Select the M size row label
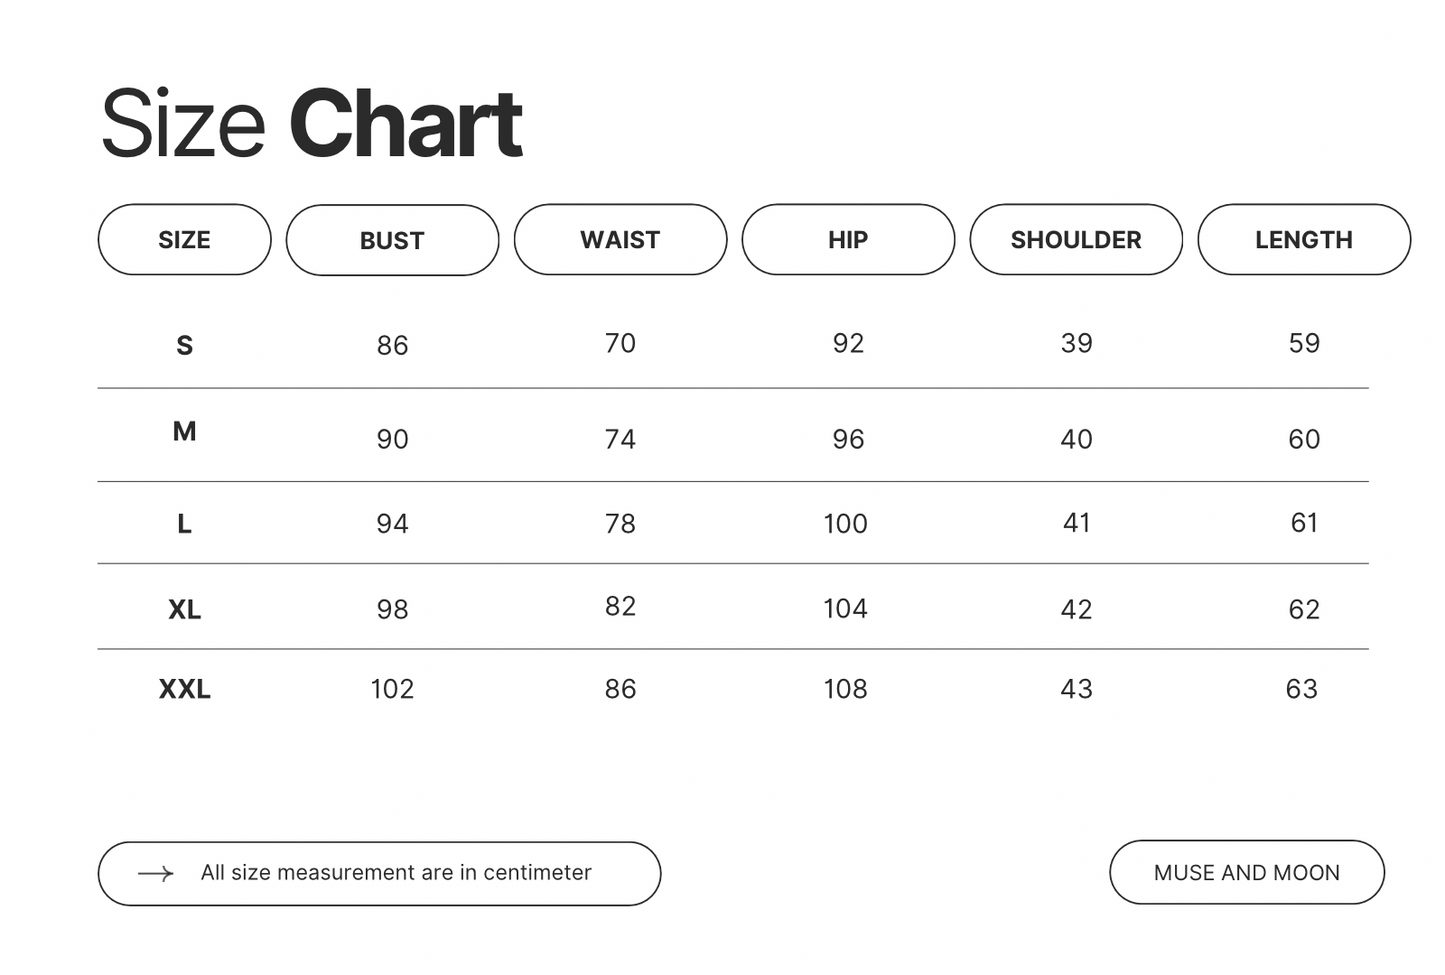Screen dimensions: 1445x975 tap(184, 432)
